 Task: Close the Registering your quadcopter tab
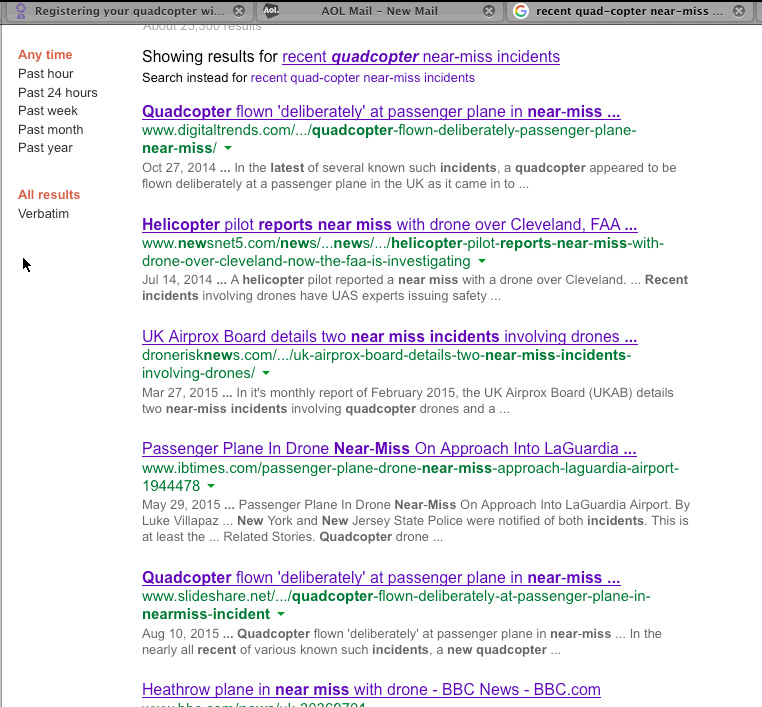coord(239,11)
